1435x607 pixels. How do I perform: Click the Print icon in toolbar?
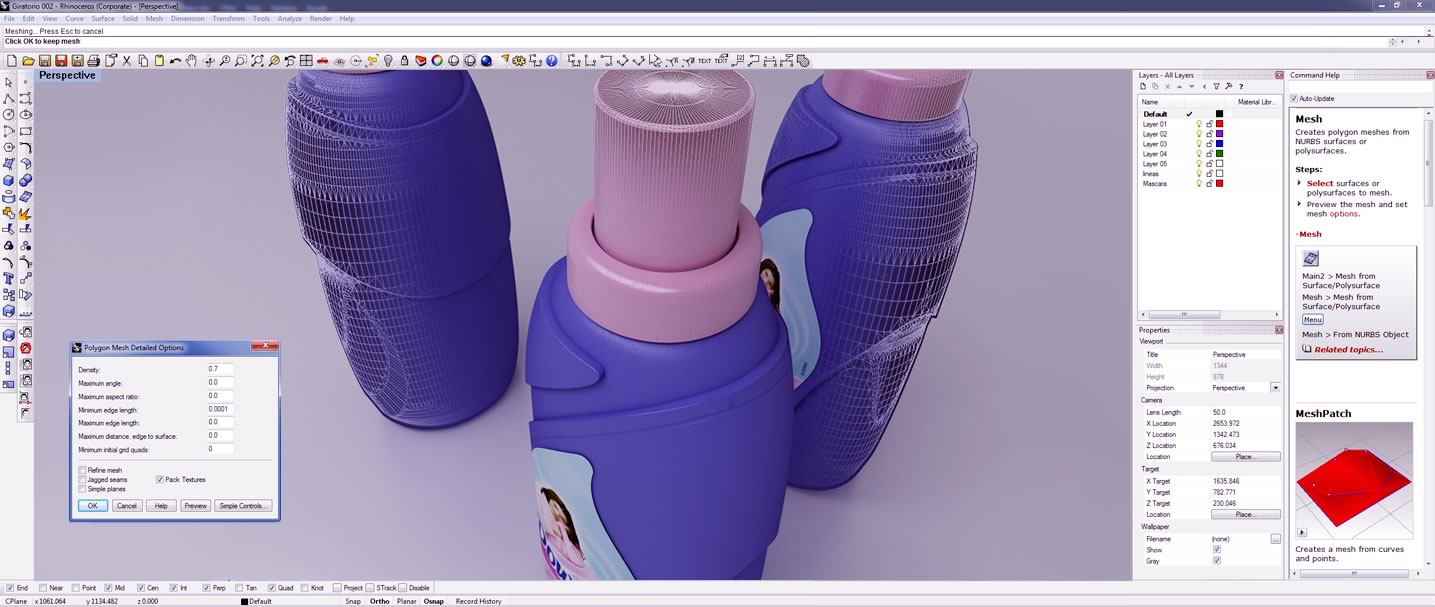(94, 61)
